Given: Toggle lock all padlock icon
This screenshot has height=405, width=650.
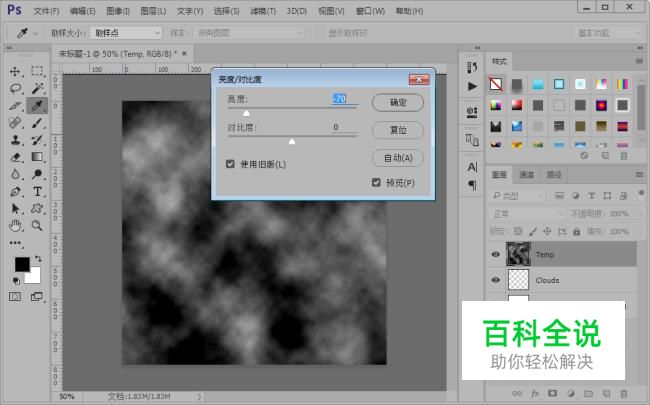Looking at the screenshot, I should coord(577,231).
